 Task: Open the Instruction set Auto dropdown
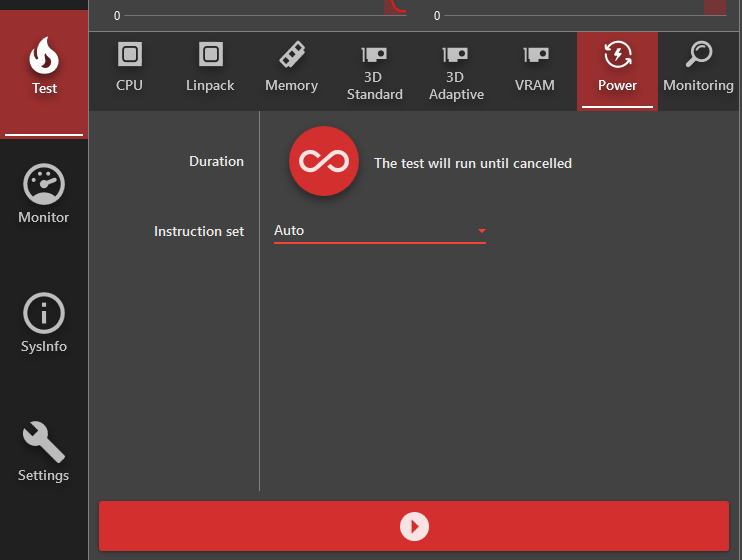pyautogui.click(x=379, y=231)
